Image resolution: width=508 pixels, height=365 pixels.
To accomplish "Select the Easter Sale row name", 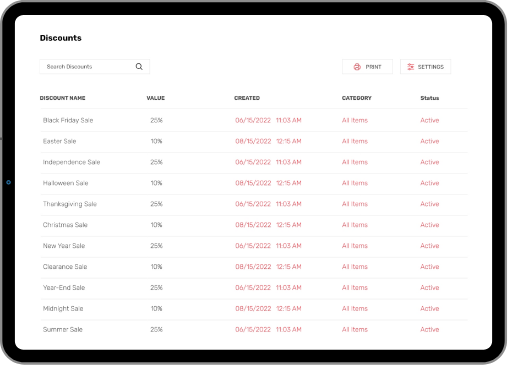I will [x=59, y=141].
